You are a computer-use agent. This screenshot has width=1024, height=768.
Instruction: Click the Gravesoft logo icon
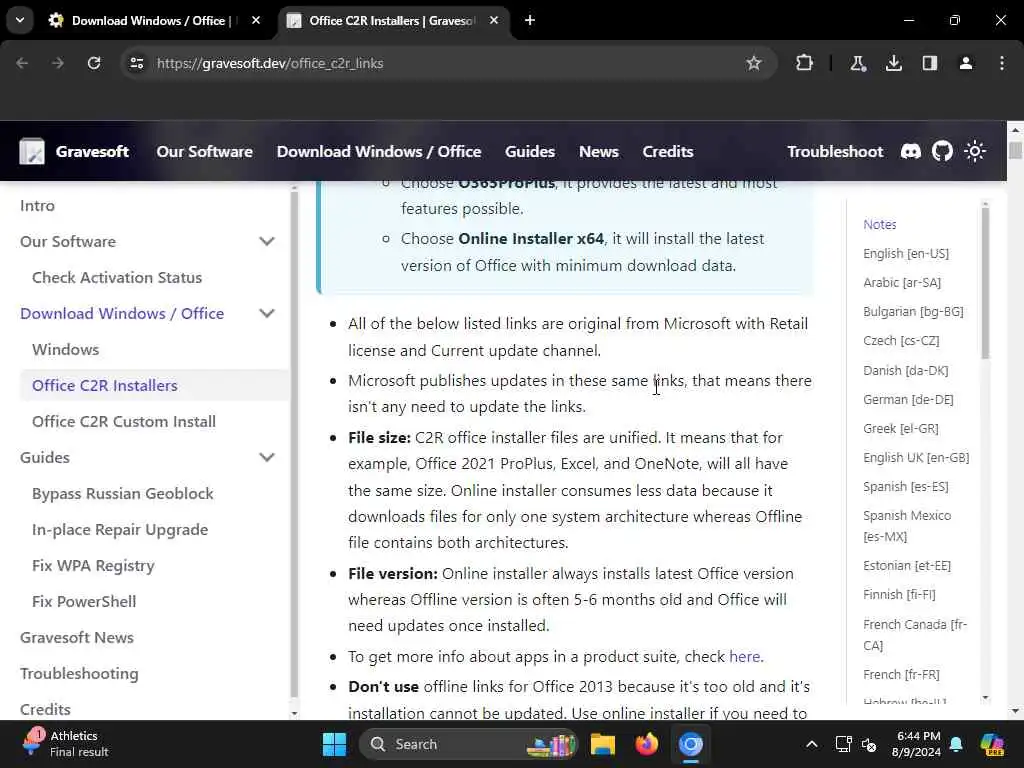click(32, 152)
